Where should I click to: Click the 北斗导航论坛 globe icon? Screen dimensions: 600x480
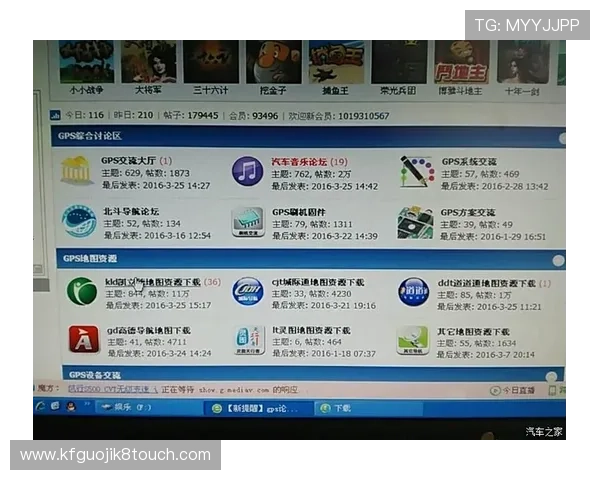(79, 221)
